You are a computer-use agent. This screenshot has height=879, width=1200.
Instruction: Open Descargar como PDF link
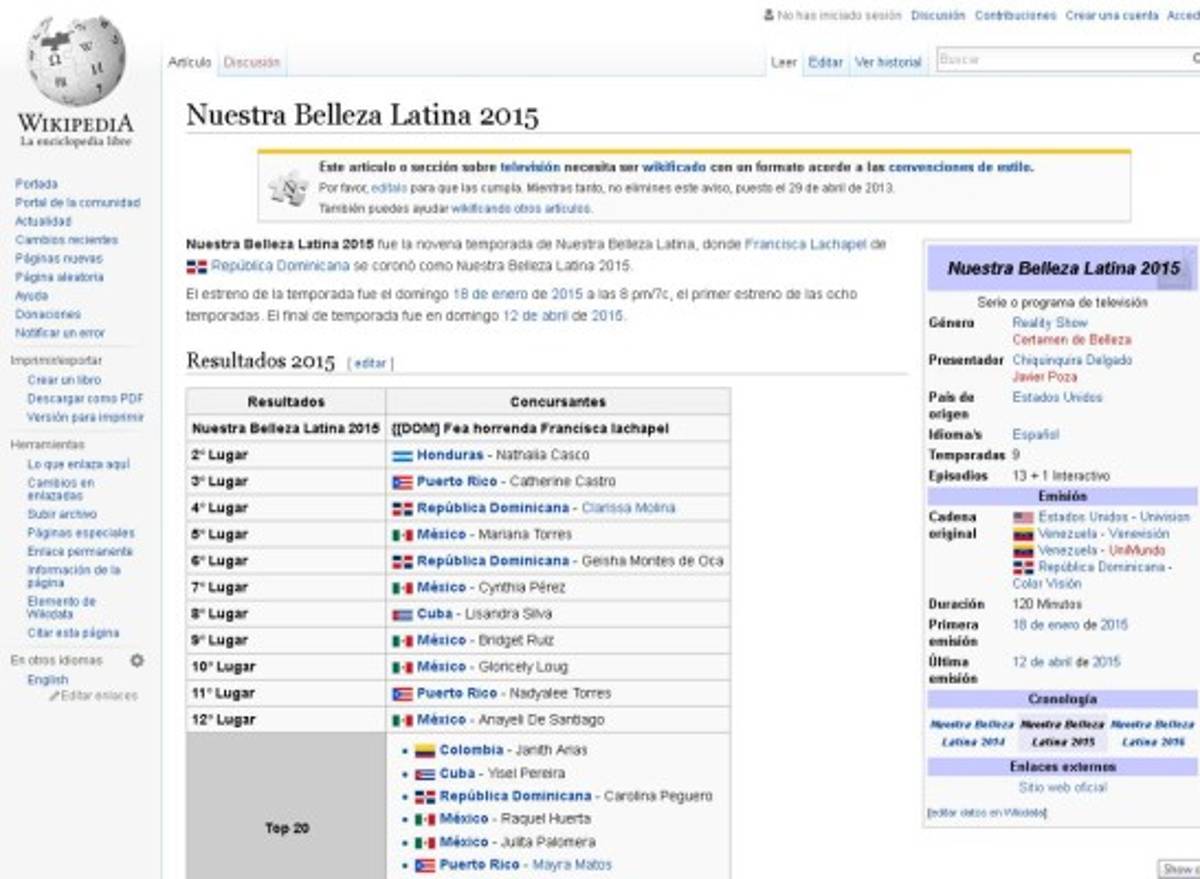click(85, 398)
